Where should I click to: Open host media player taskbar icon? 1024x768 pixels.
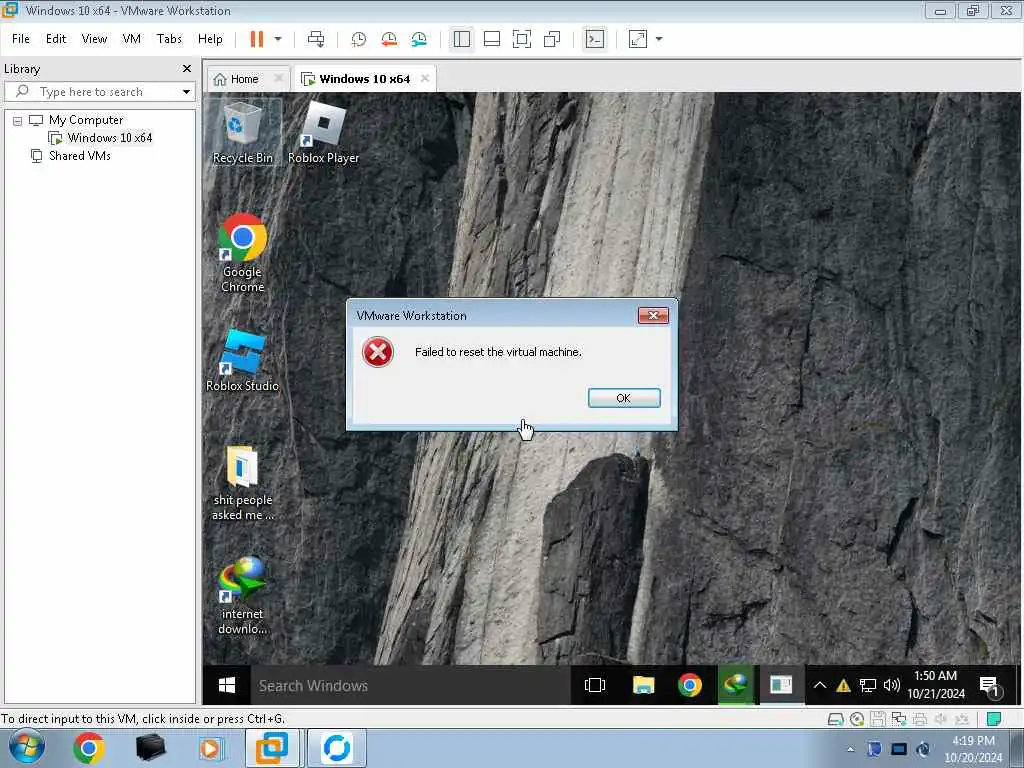coord(210,748)
